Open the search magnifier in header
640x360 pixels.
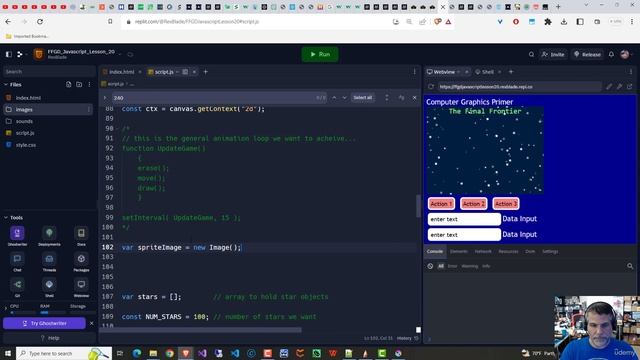pos(531,54)
